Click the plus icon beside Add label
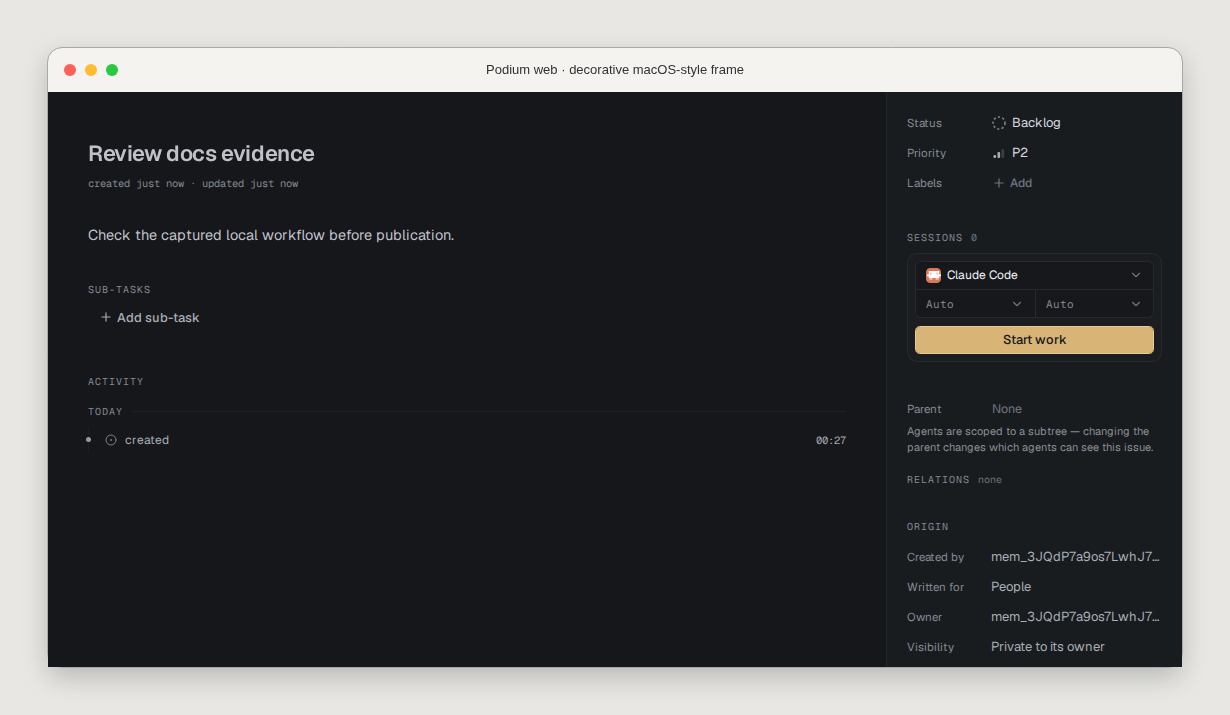Image resolution: width=1230 pixels, height=715 pixels. (x=998, y=183)
